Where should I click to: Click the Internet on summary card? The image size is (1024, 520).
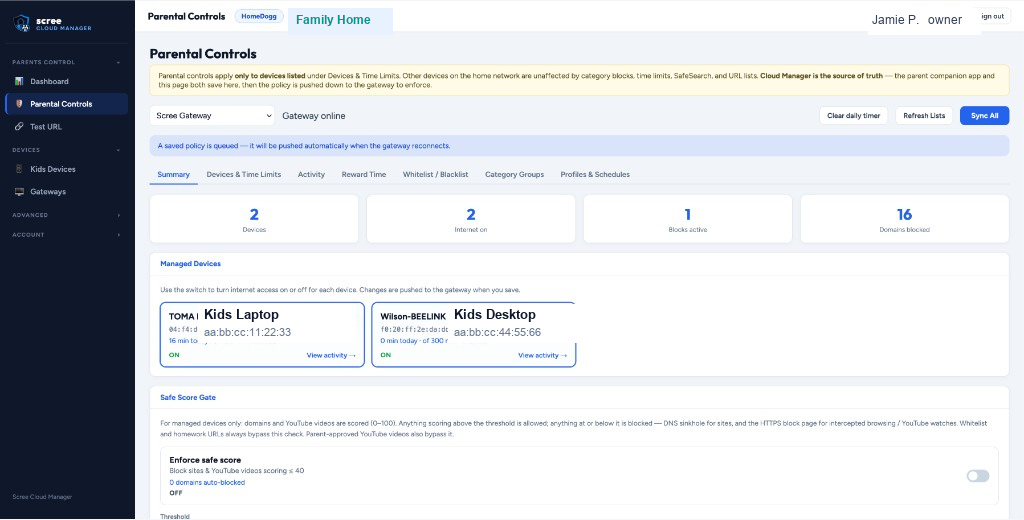(471, 219)
